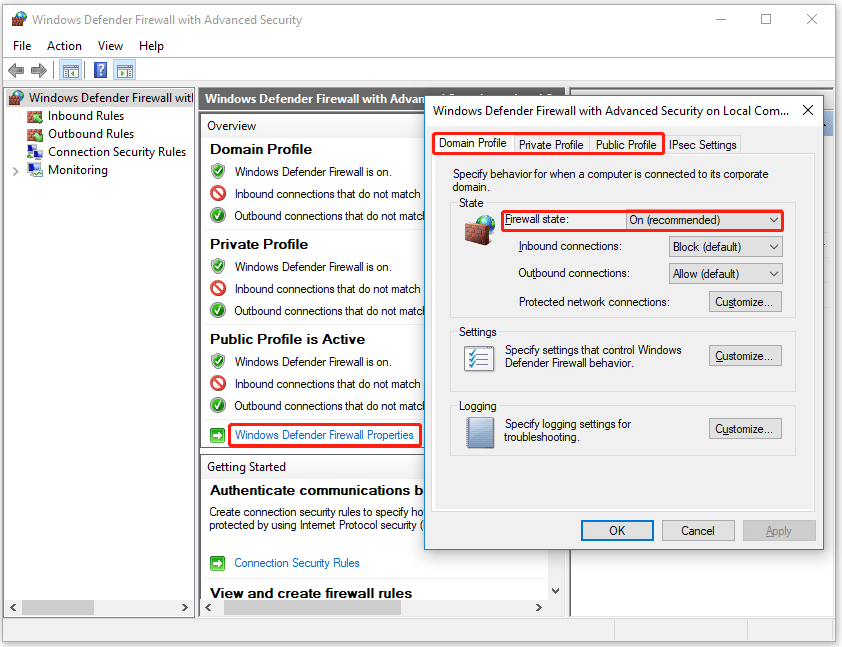Image resolution: width=842 pixels, height=647 pixels.
Task: Click the overview pane vertical scroll down arrow
Action: pyautogui.click(x=556, y=591)
